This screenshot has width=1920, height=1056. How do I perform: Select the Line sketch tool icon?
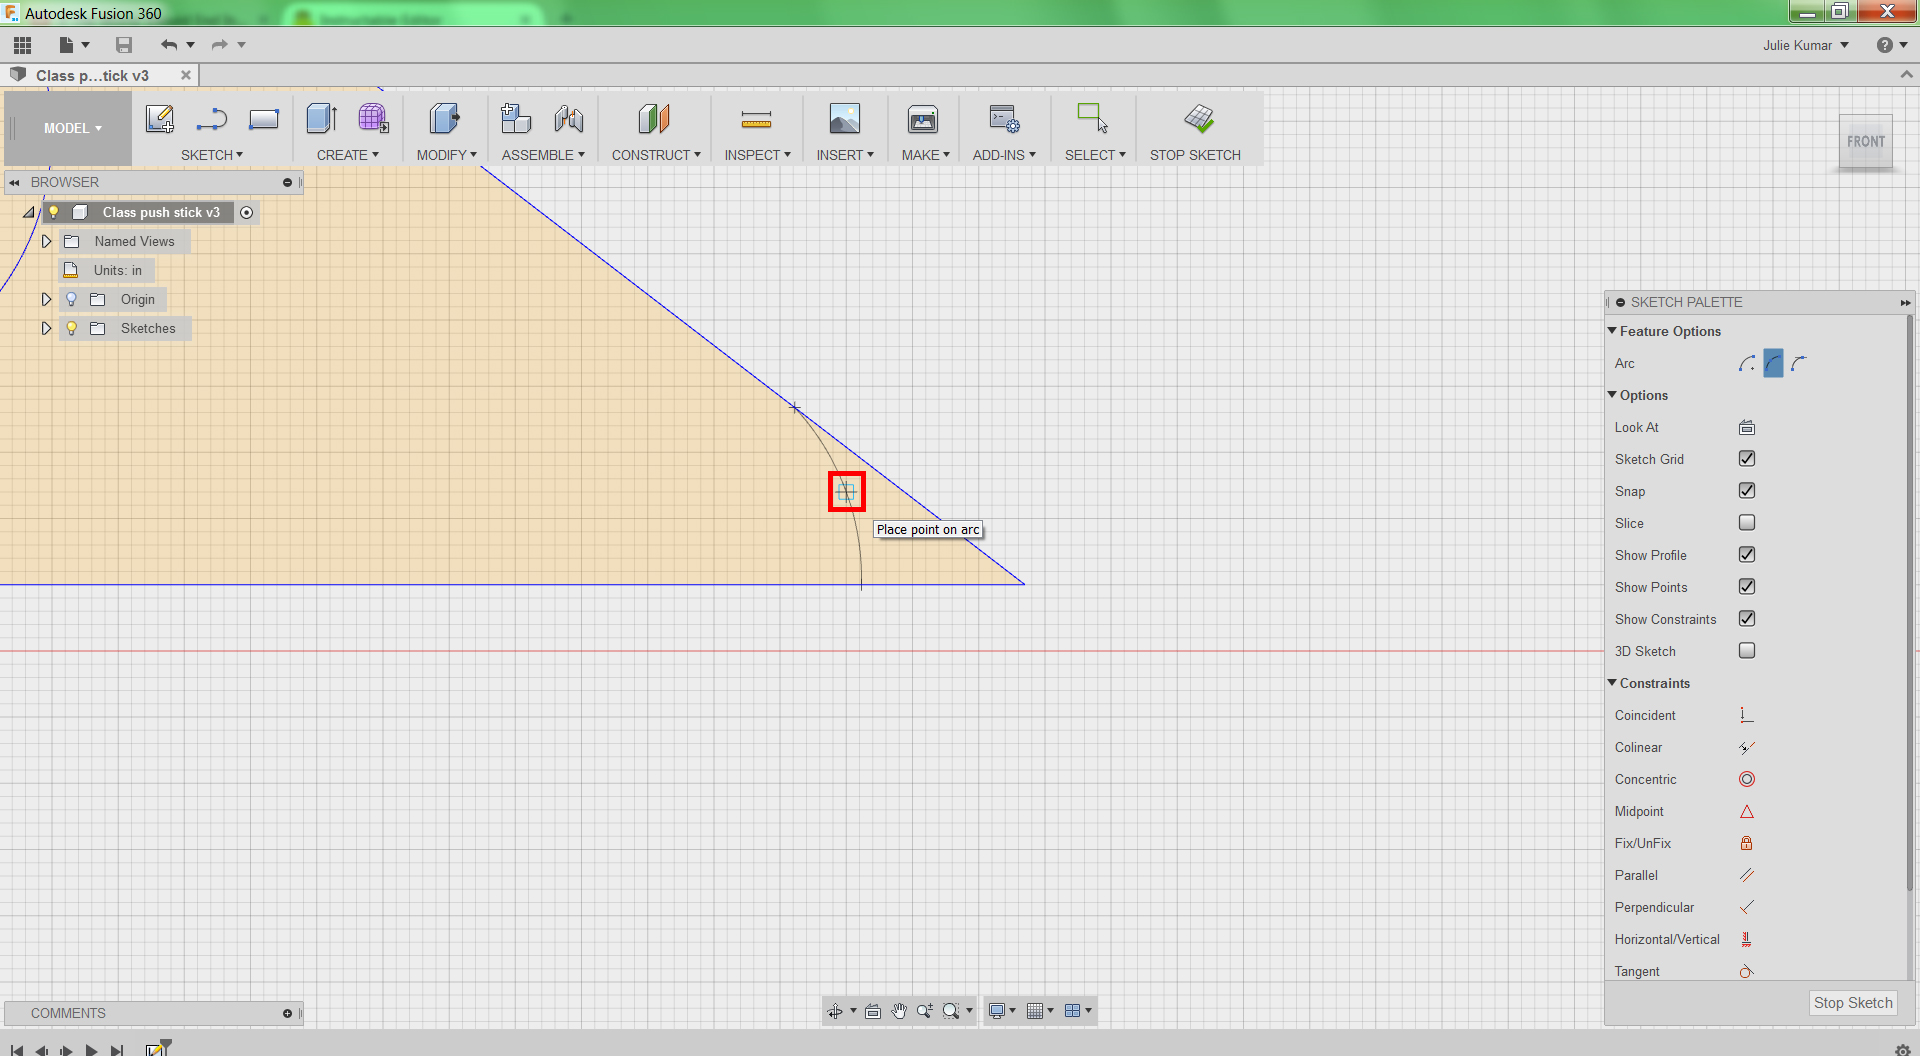[211, 119]
